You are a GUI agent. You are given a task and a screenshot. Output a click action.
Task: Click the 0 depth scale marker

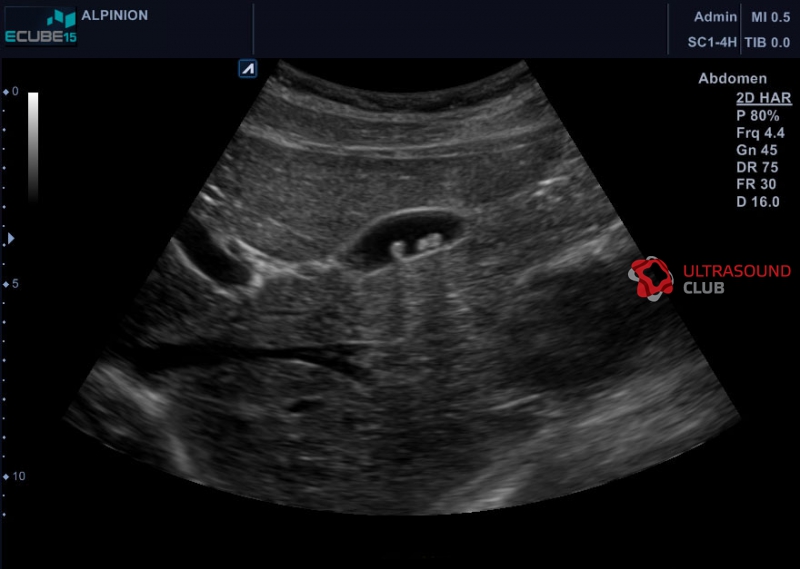tap(11, 91)
